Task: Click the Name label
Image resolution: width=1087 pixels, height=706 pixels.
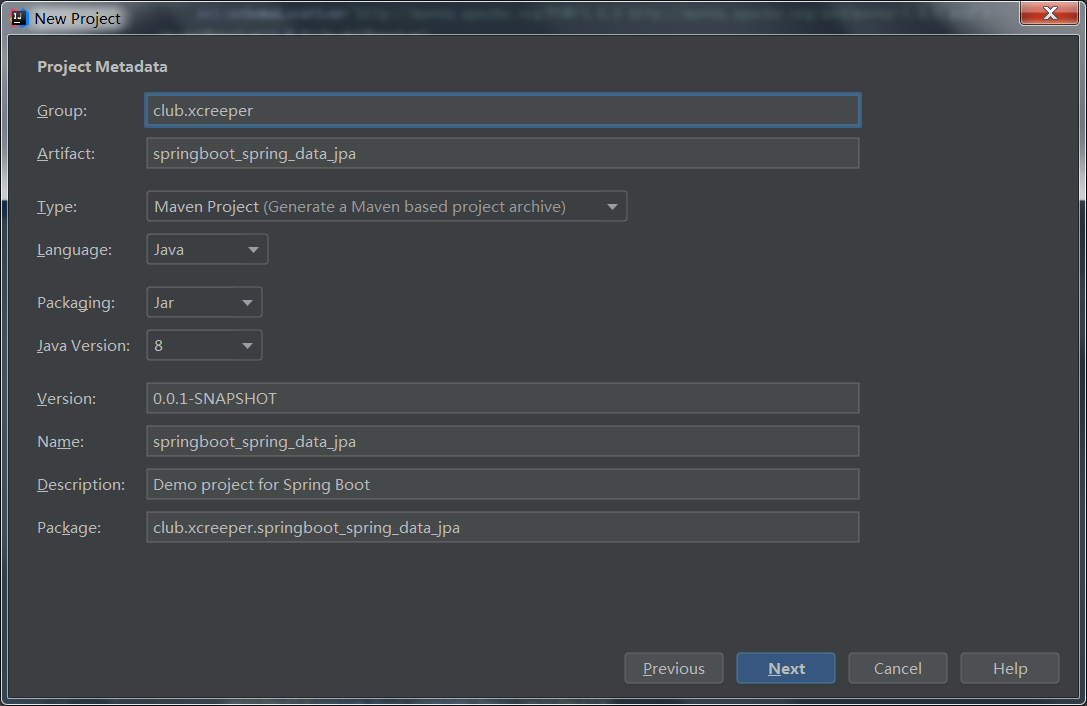Action: point(60,442)
